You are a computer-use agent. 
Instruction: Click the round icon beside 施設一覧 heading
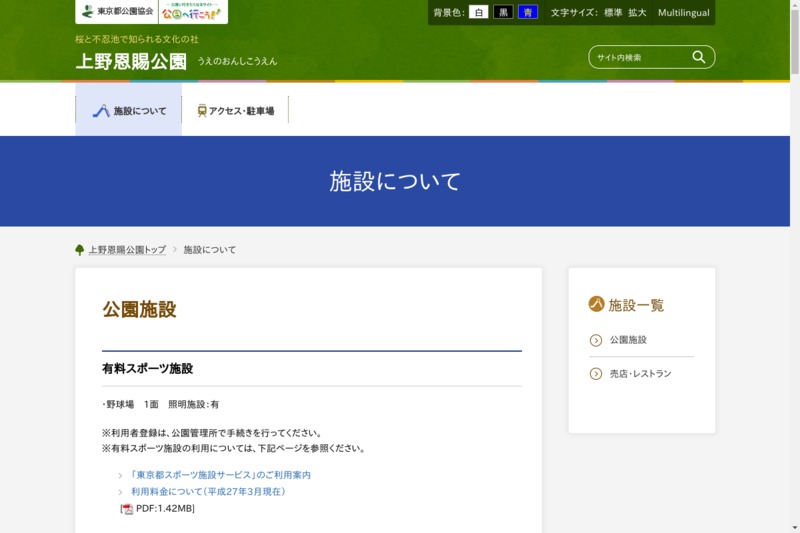pyautogui.click(x=596, y=304)
